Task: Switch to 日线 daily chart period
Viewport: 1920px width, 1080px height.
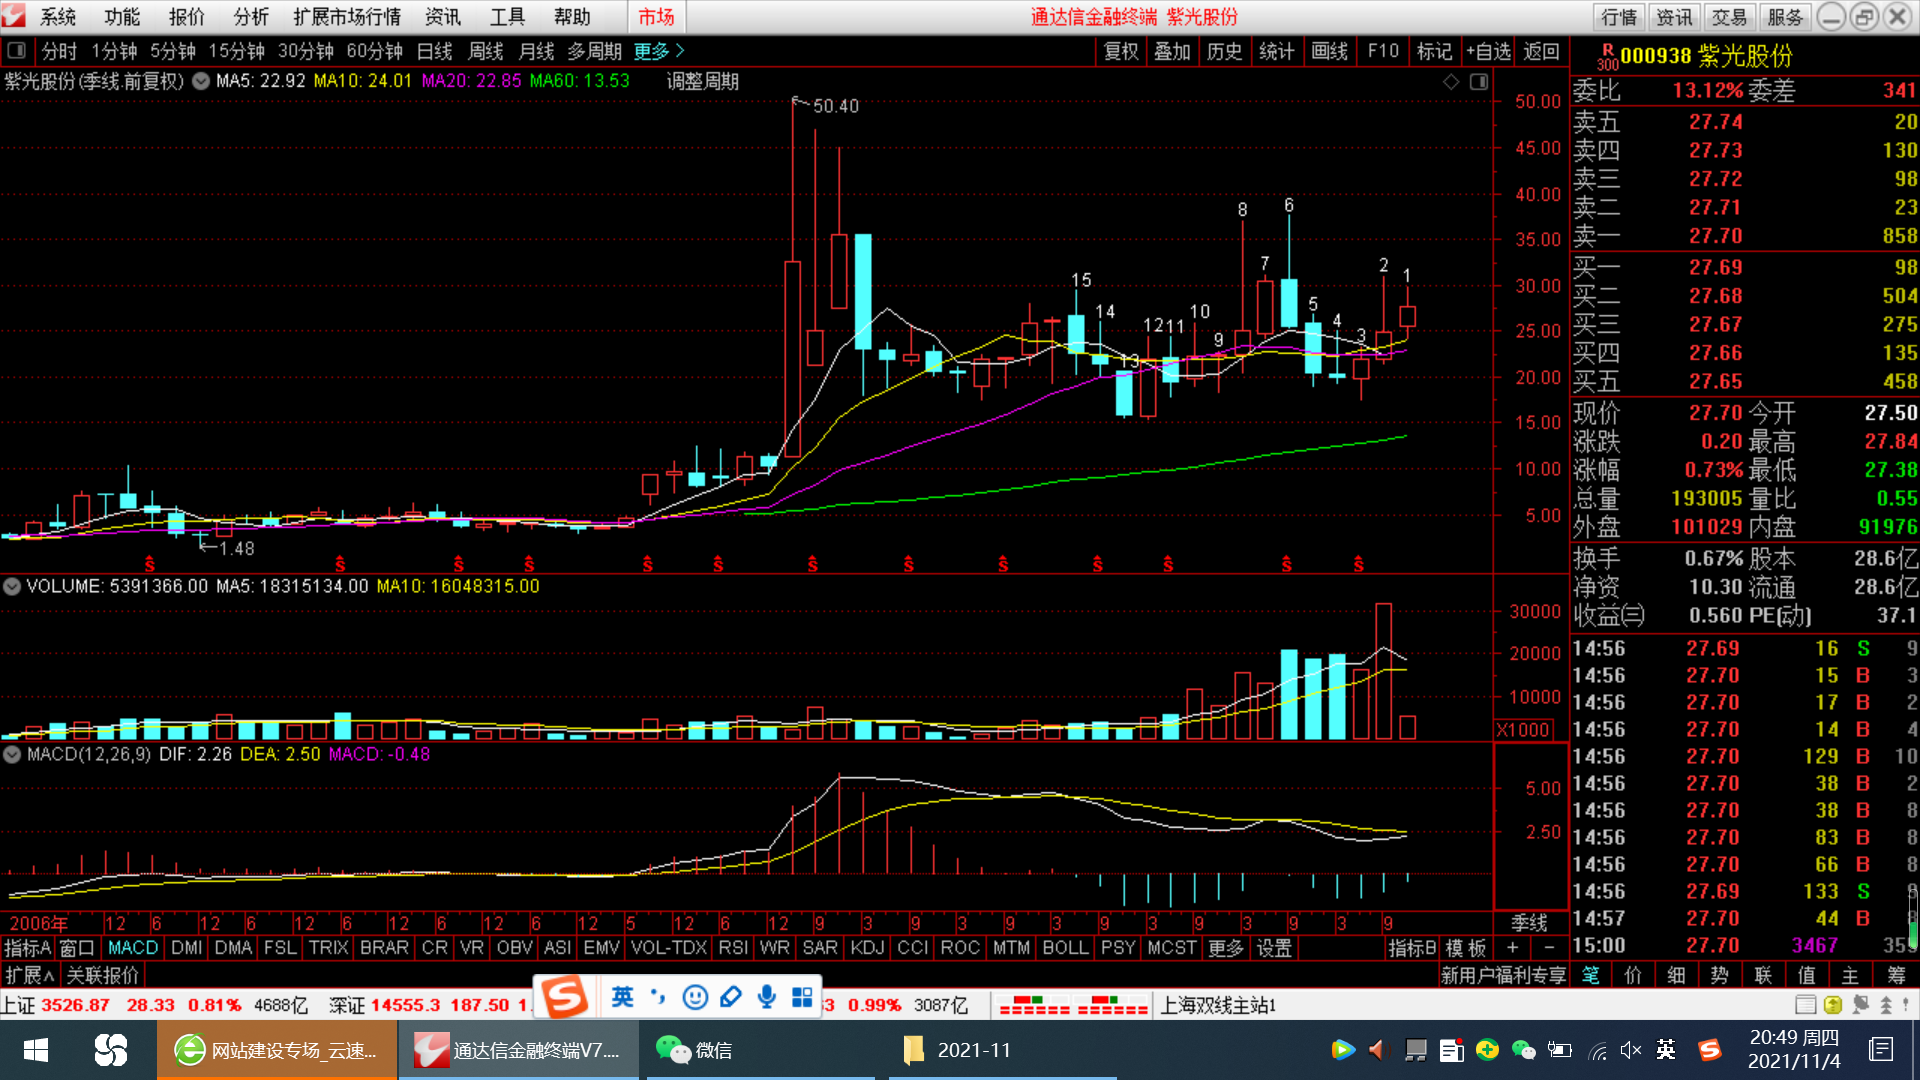Action: coord(434,51)
